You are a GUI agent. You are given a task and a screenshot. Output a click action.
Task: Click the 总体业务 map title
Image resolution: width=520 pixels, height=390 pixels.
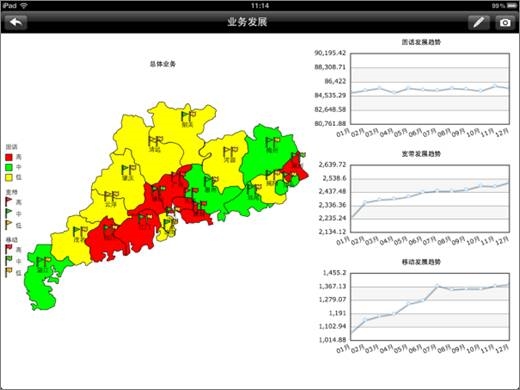[163, 64]
